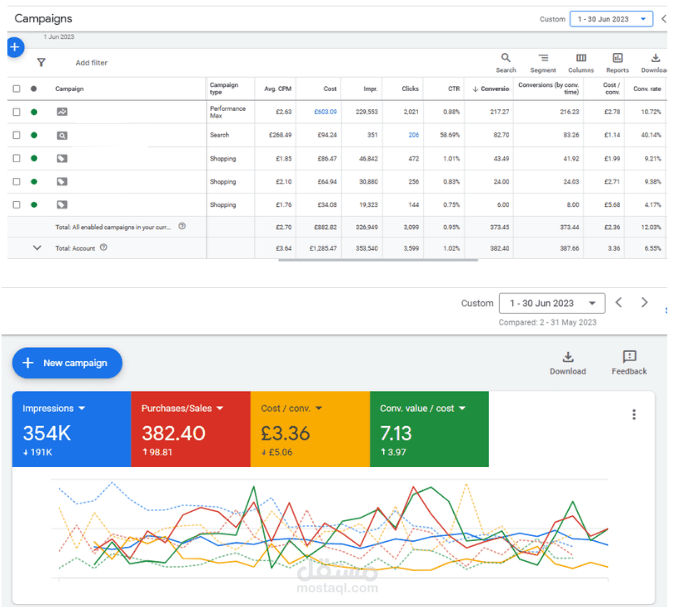Click help icon next to Total Account

103,248
